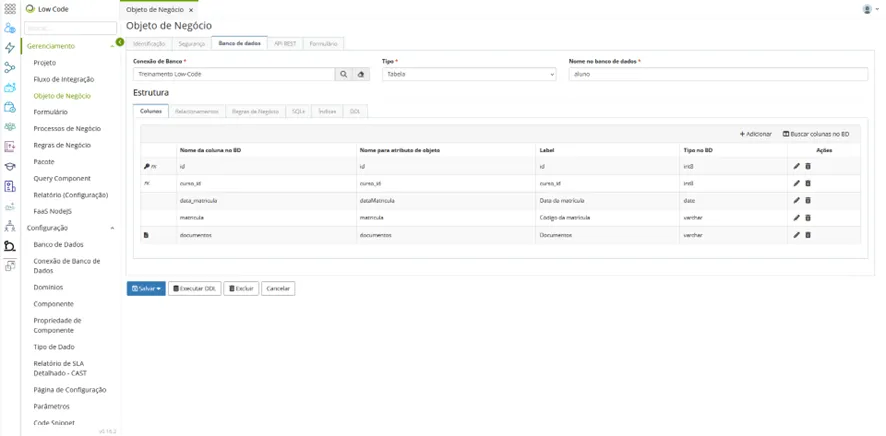Click the graduation cap sidebar icon
Screen dimensions: 886x436
point(10,167)
